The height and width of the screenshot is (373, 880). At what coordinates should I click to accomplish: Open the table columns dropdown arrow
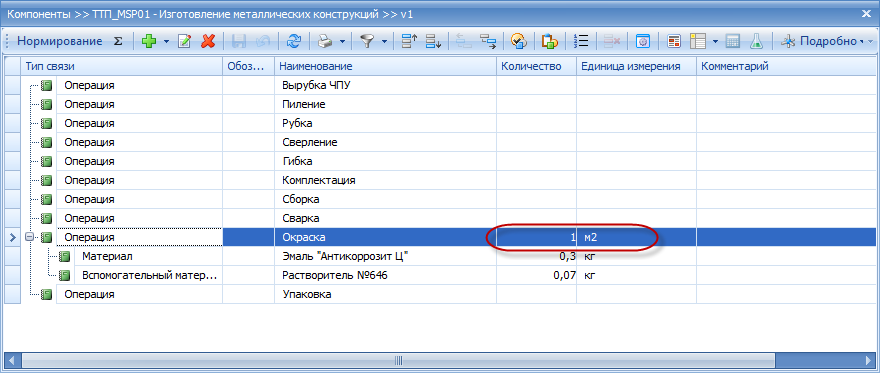pyautogui.click(x=714, y=42)
